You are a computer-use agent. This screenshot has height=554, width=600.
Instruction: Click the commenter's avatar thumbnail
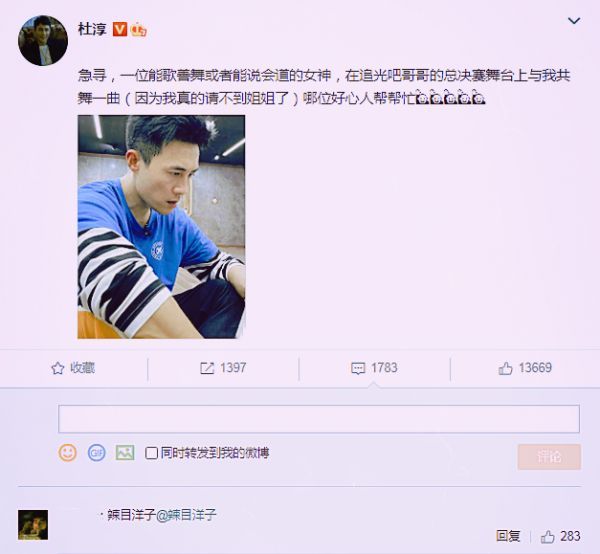click(33, 525)
